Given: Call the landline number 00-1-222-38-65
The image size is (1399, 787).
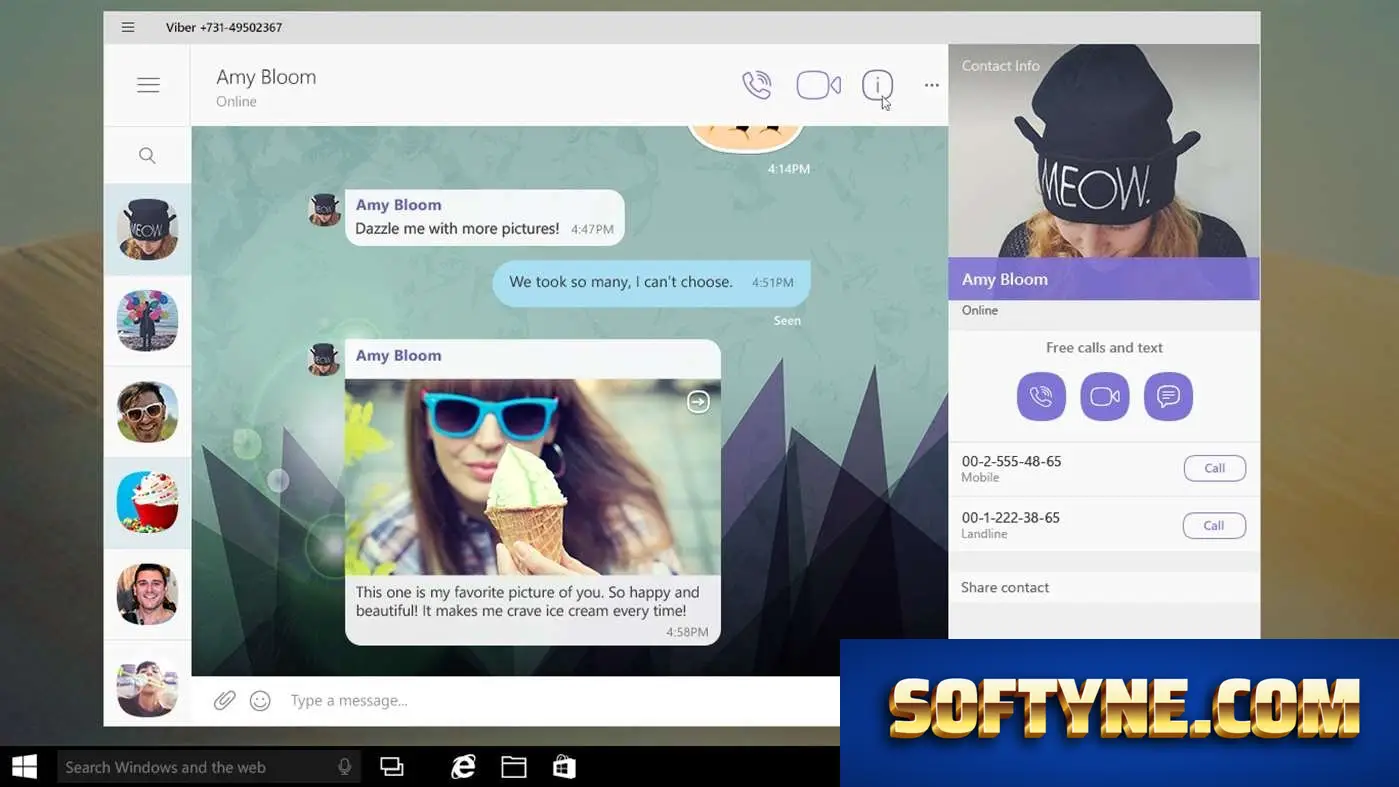Looking at the screenshot, I should 1214,525.
